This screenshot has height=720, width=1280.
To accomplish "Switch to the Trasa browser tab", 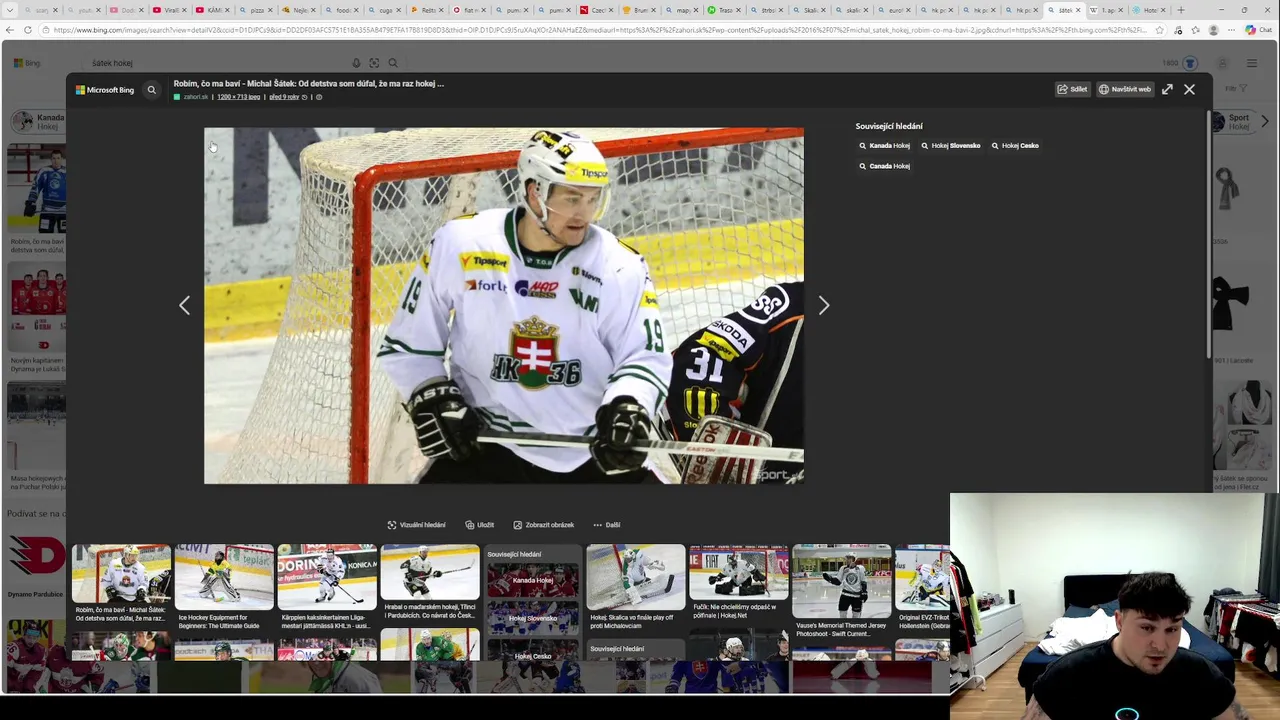I will pyautogui.click(x=725, y=10).
